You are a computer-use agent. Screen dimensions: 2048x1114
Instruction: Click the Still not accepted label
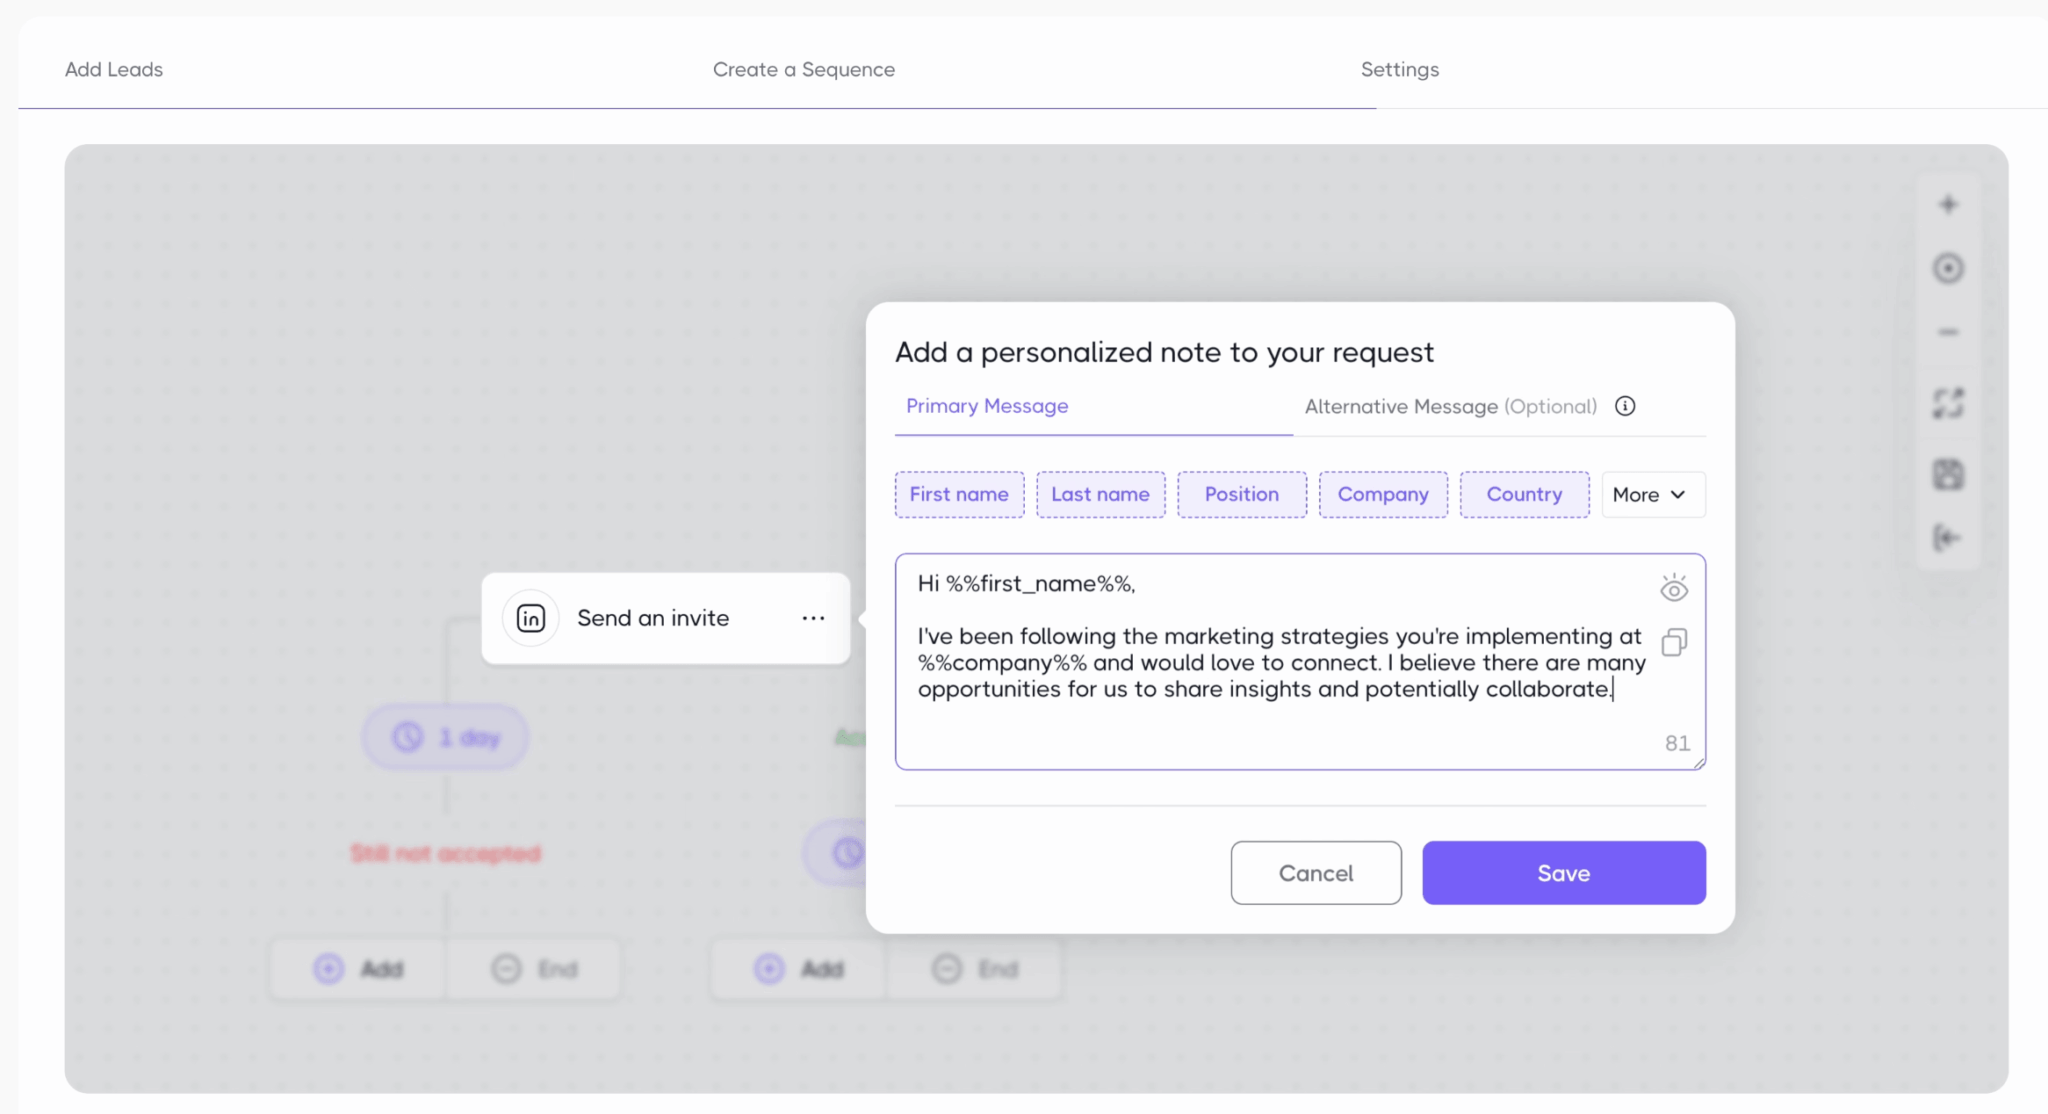[x=445, y=853]
